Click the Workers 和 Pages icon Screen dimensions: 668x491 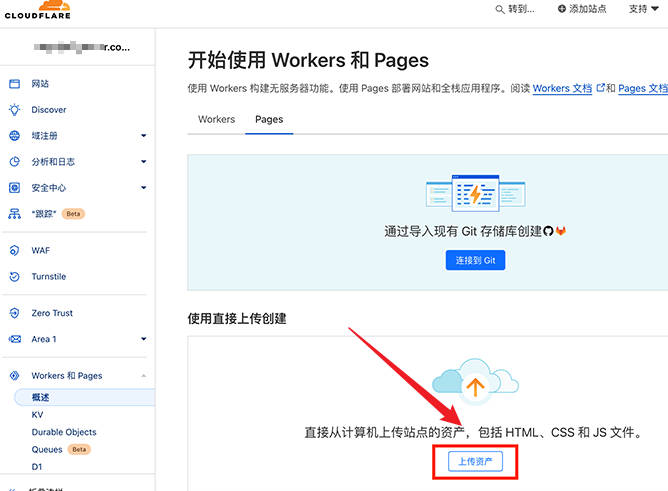(14, 376)
